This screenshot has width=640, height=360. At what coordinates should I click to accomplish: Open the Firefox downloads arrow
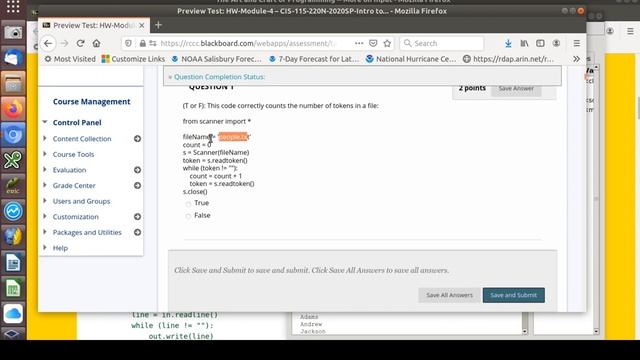(x=508, y=43)
